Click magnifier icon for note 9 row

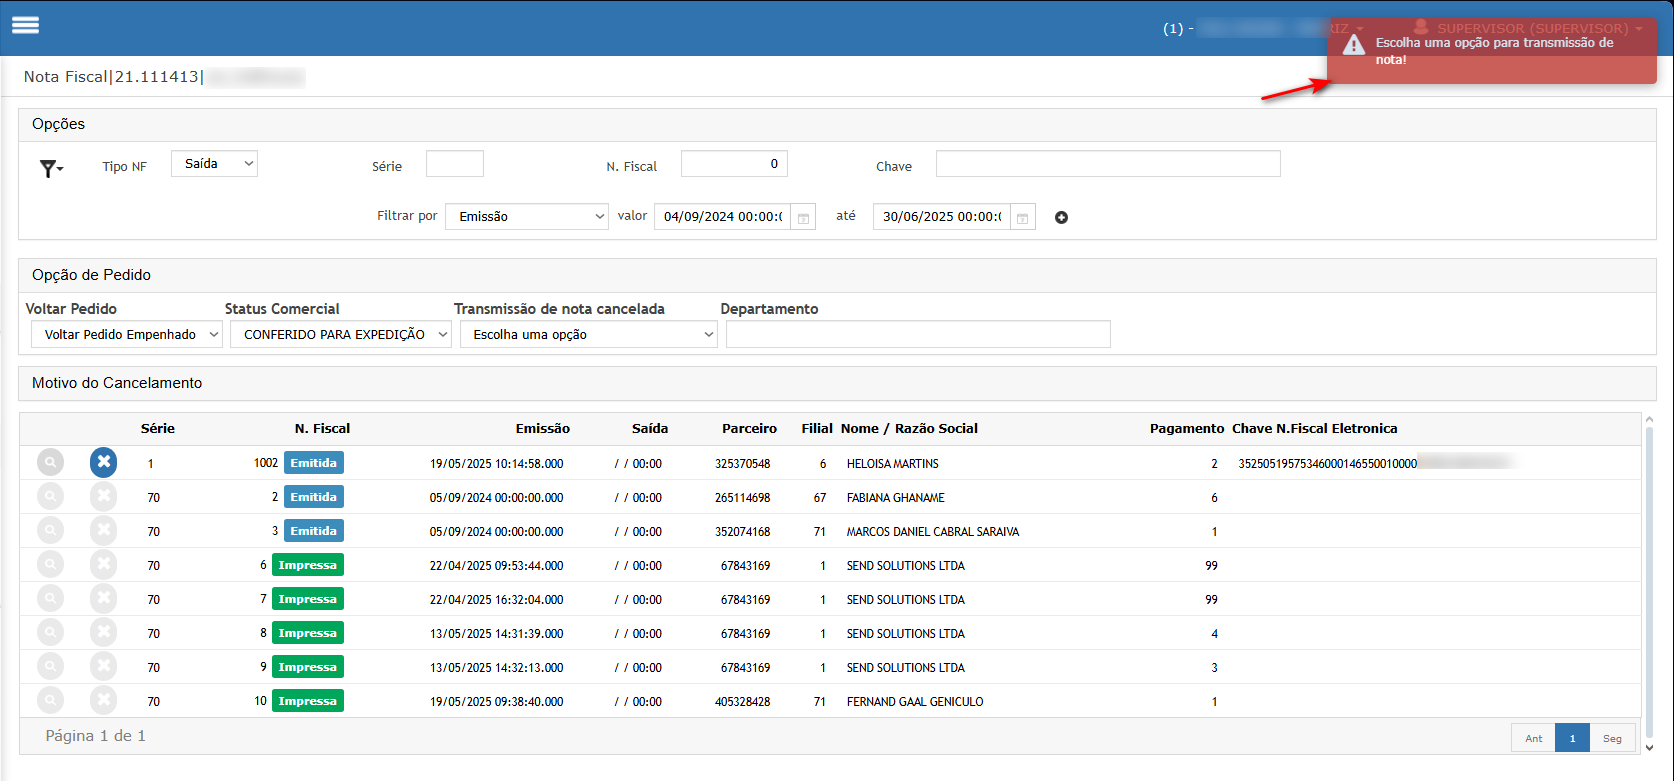point(50,667)
